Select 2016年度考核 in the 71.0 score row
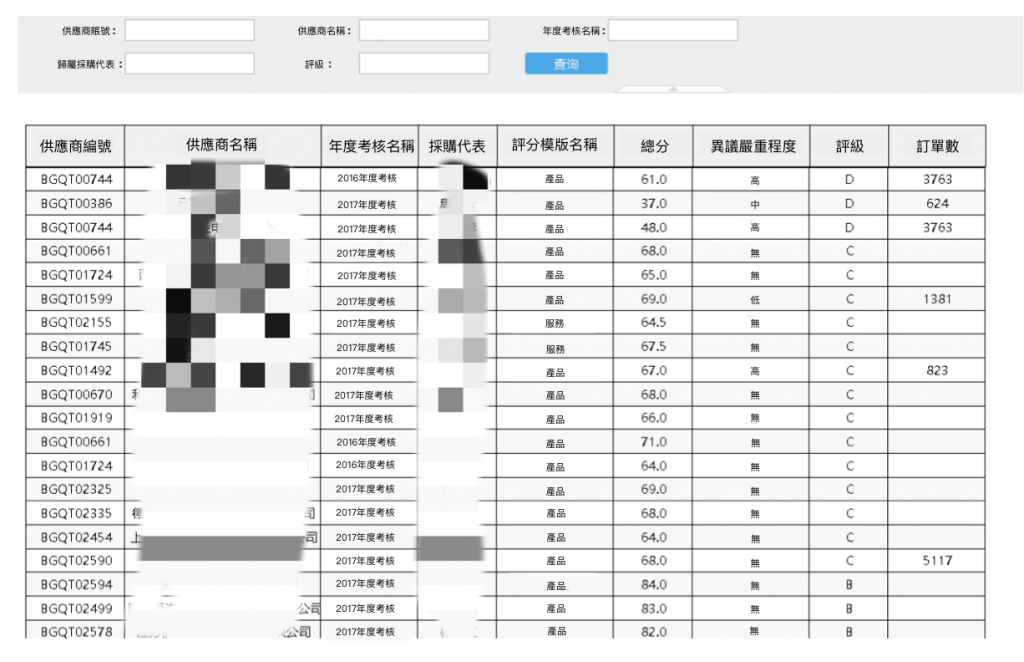The image size is (1024, 662). [366, 442]
